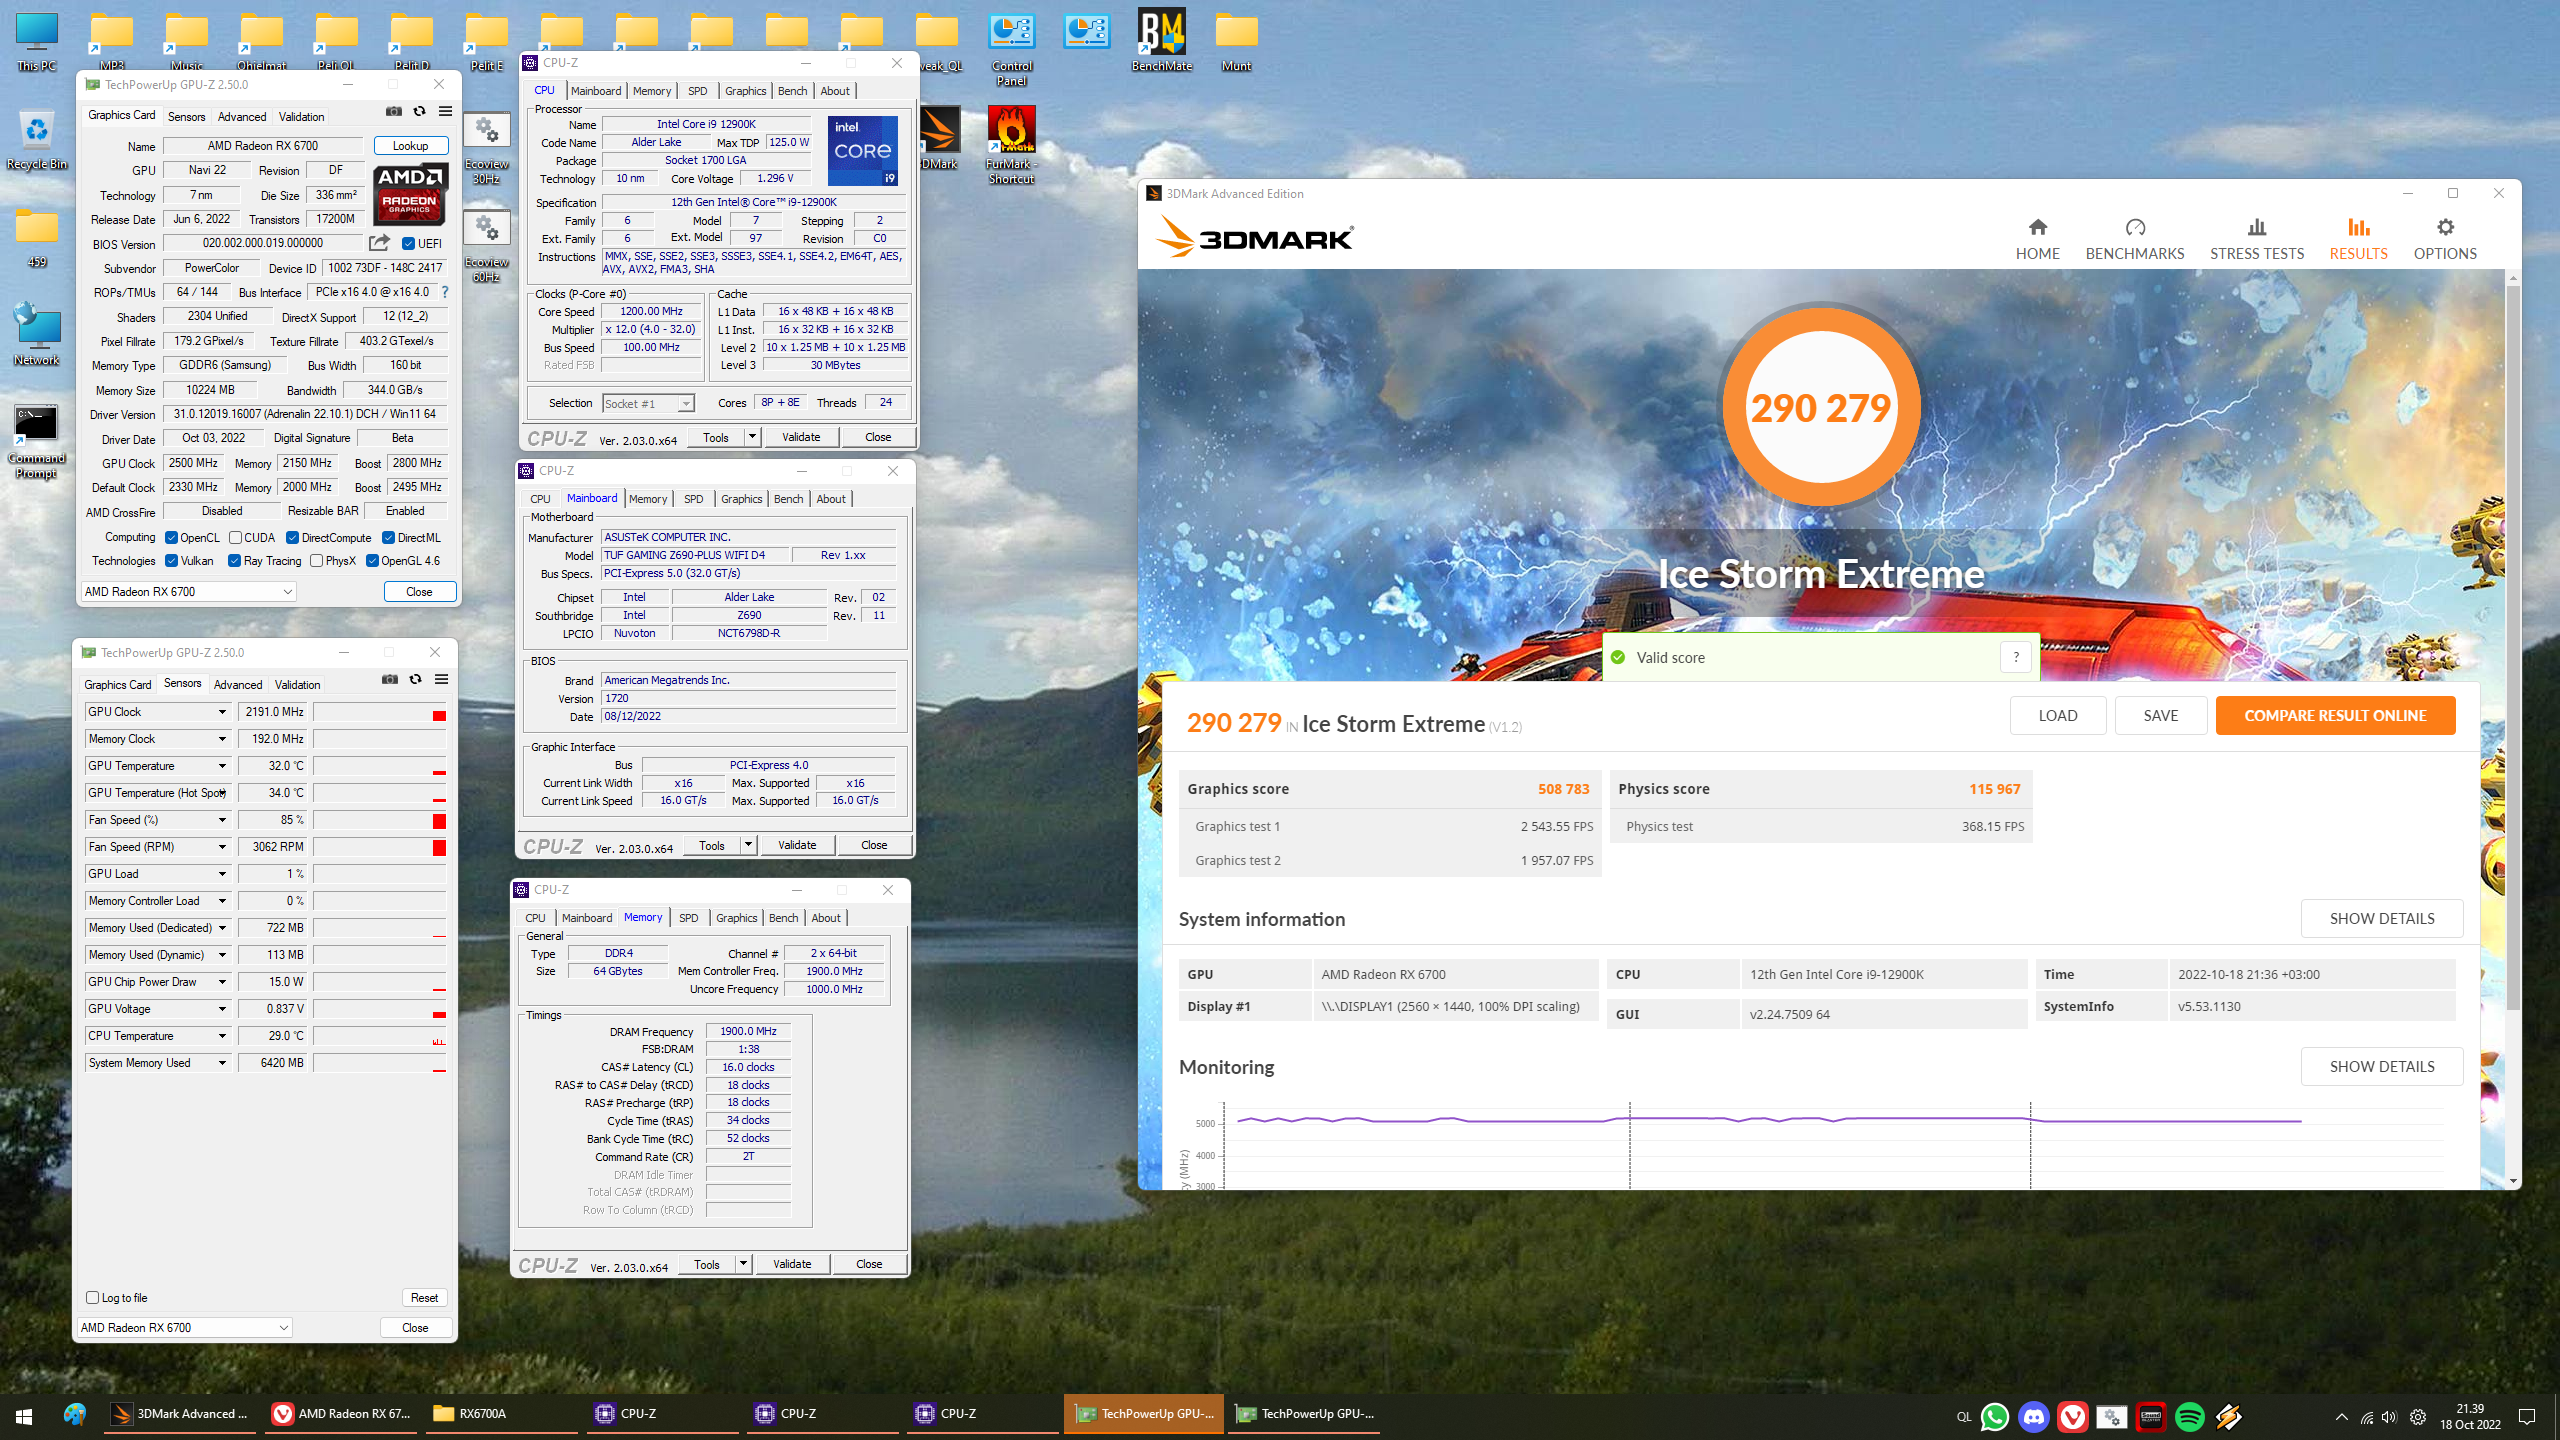This screenshot has height=1440, width=2560.
Task: Enable Log to file in GPU-Z Sensors
Action: coord(93,1298)
